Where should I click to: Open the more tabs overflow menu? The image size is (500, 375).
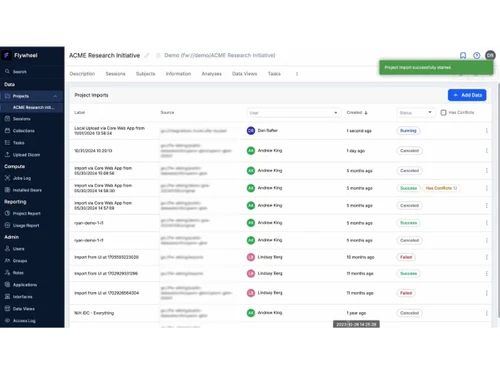point(297,74)
